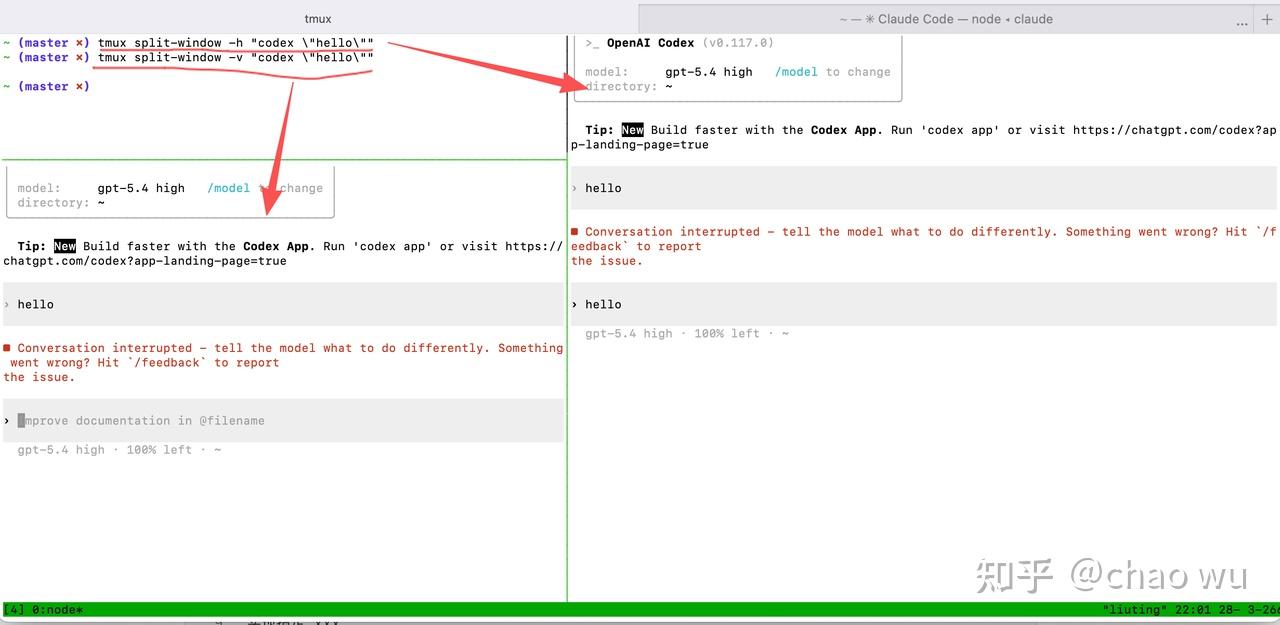This screenshot has height=625, width=1280.
Task: Focus the "hello" input prompt above right status line
Action: [924, 304]
